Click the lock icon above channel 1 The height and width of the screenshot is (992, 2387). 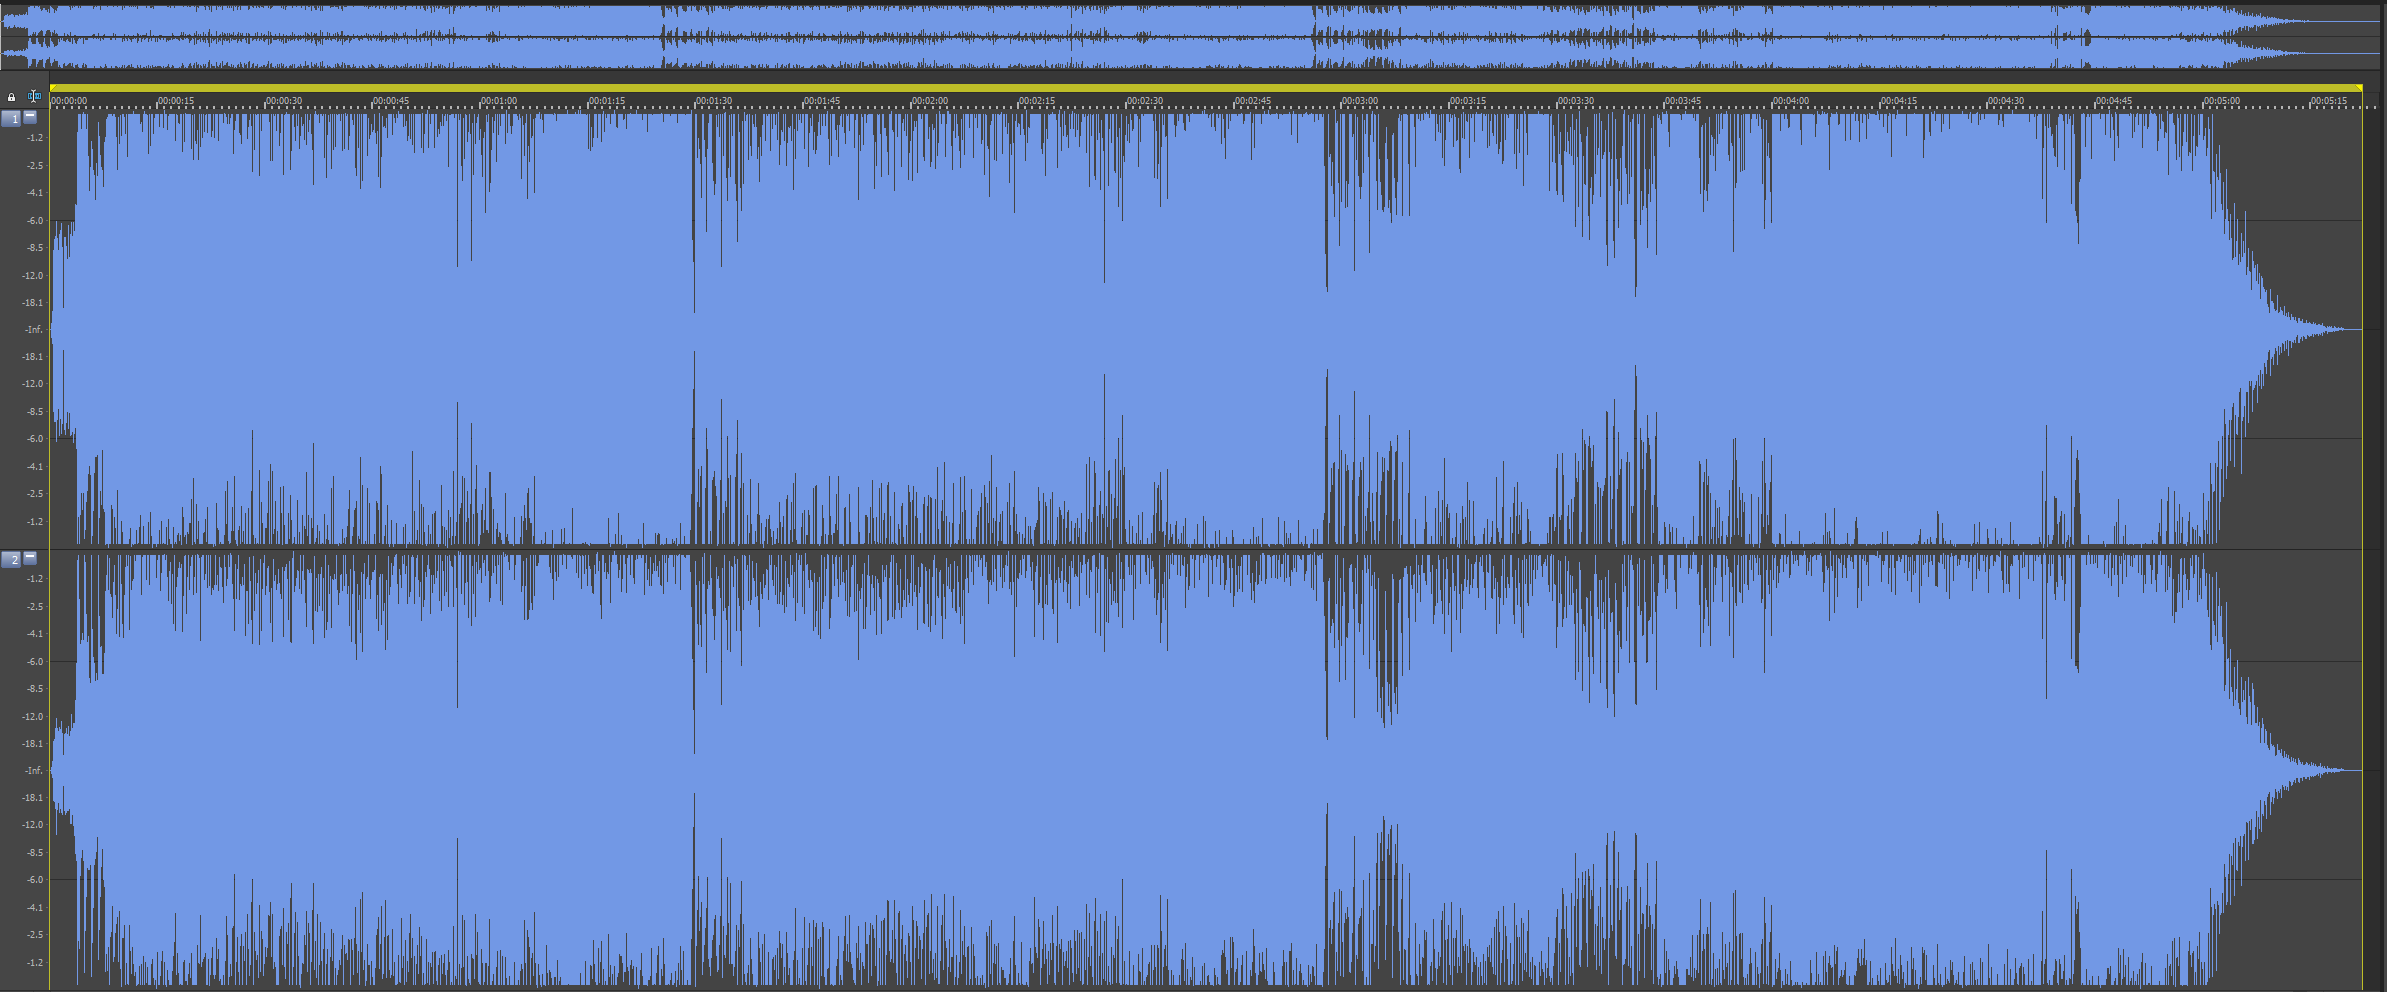(x=11, y=97)
